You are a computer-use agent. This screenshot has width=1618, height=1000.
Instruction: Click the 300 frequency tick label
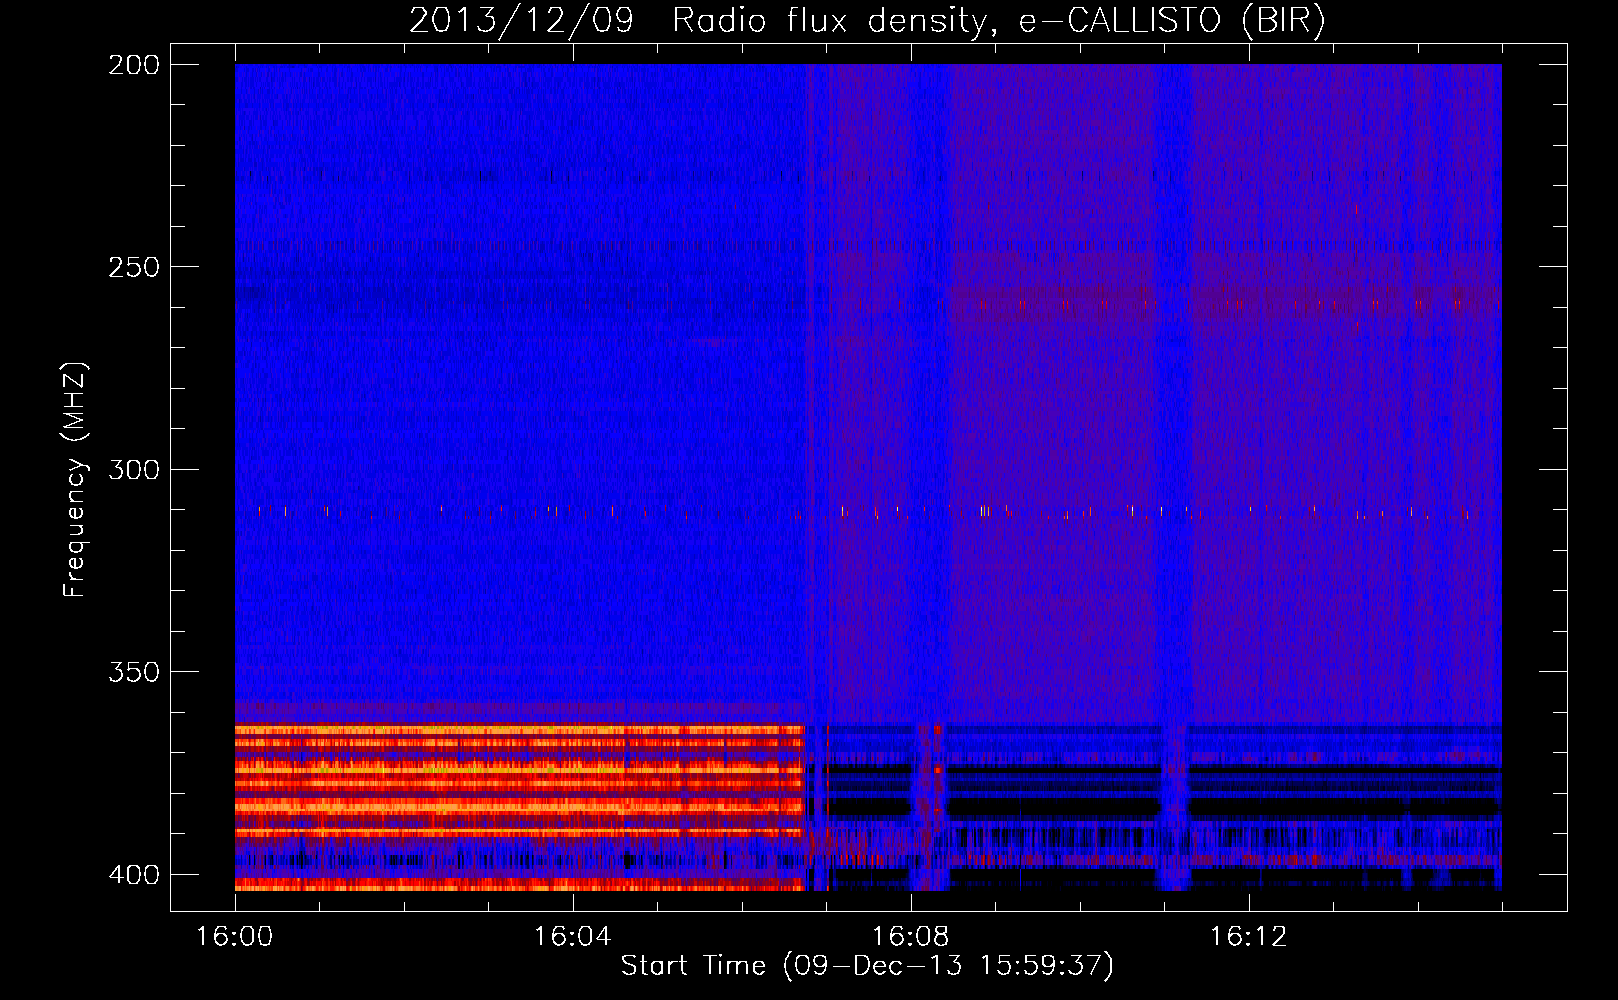tap(134, 470)
